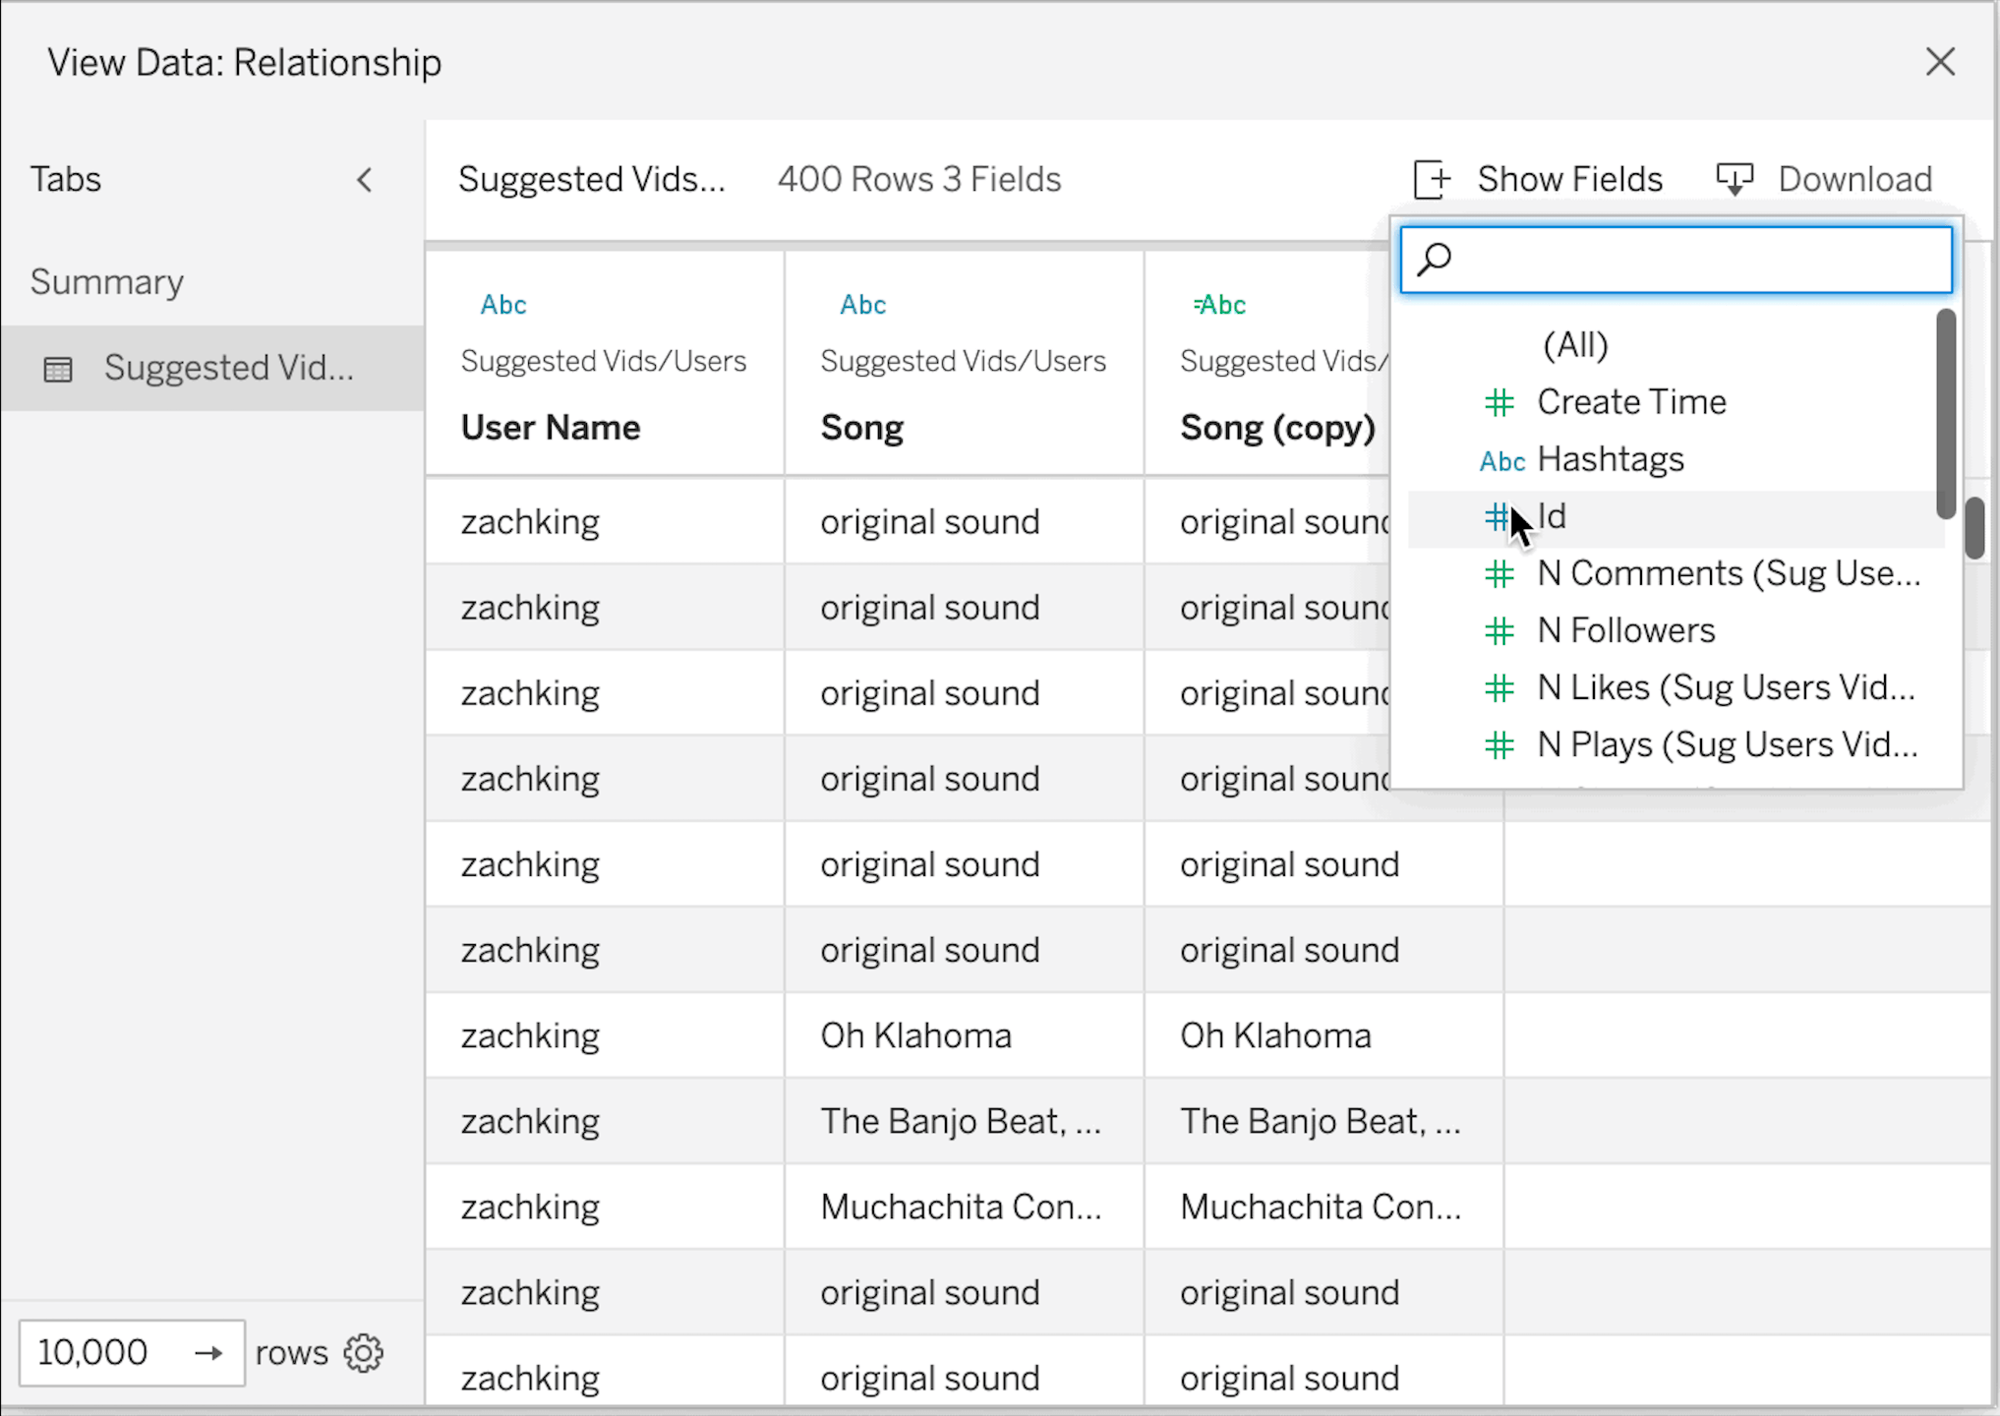Click the Id numeric field icon
Viewport: 2000px width, 1416px height.
point(1499,516)
